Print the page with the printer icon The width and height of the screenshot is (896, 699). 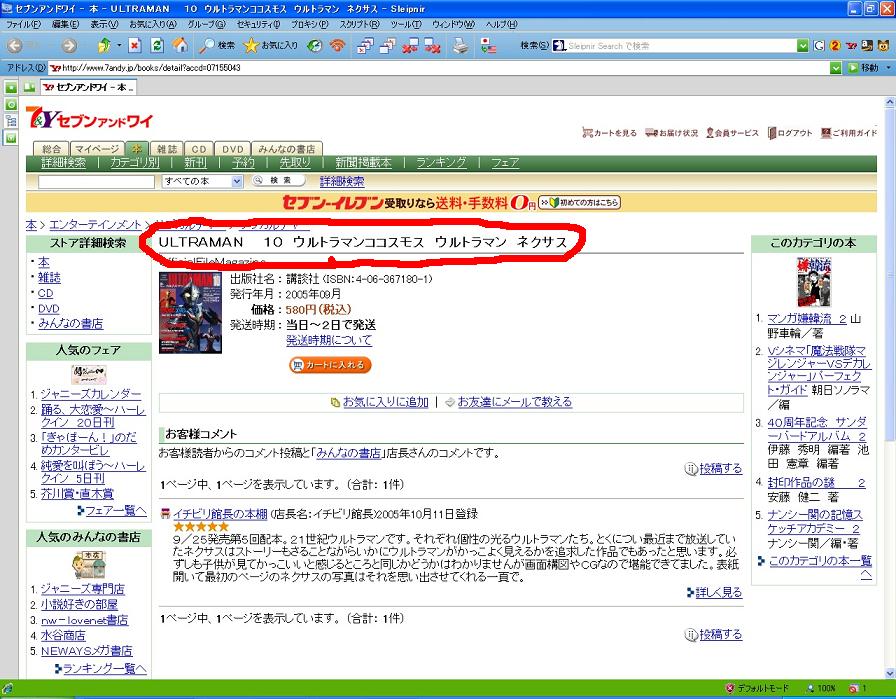(461, 46)
